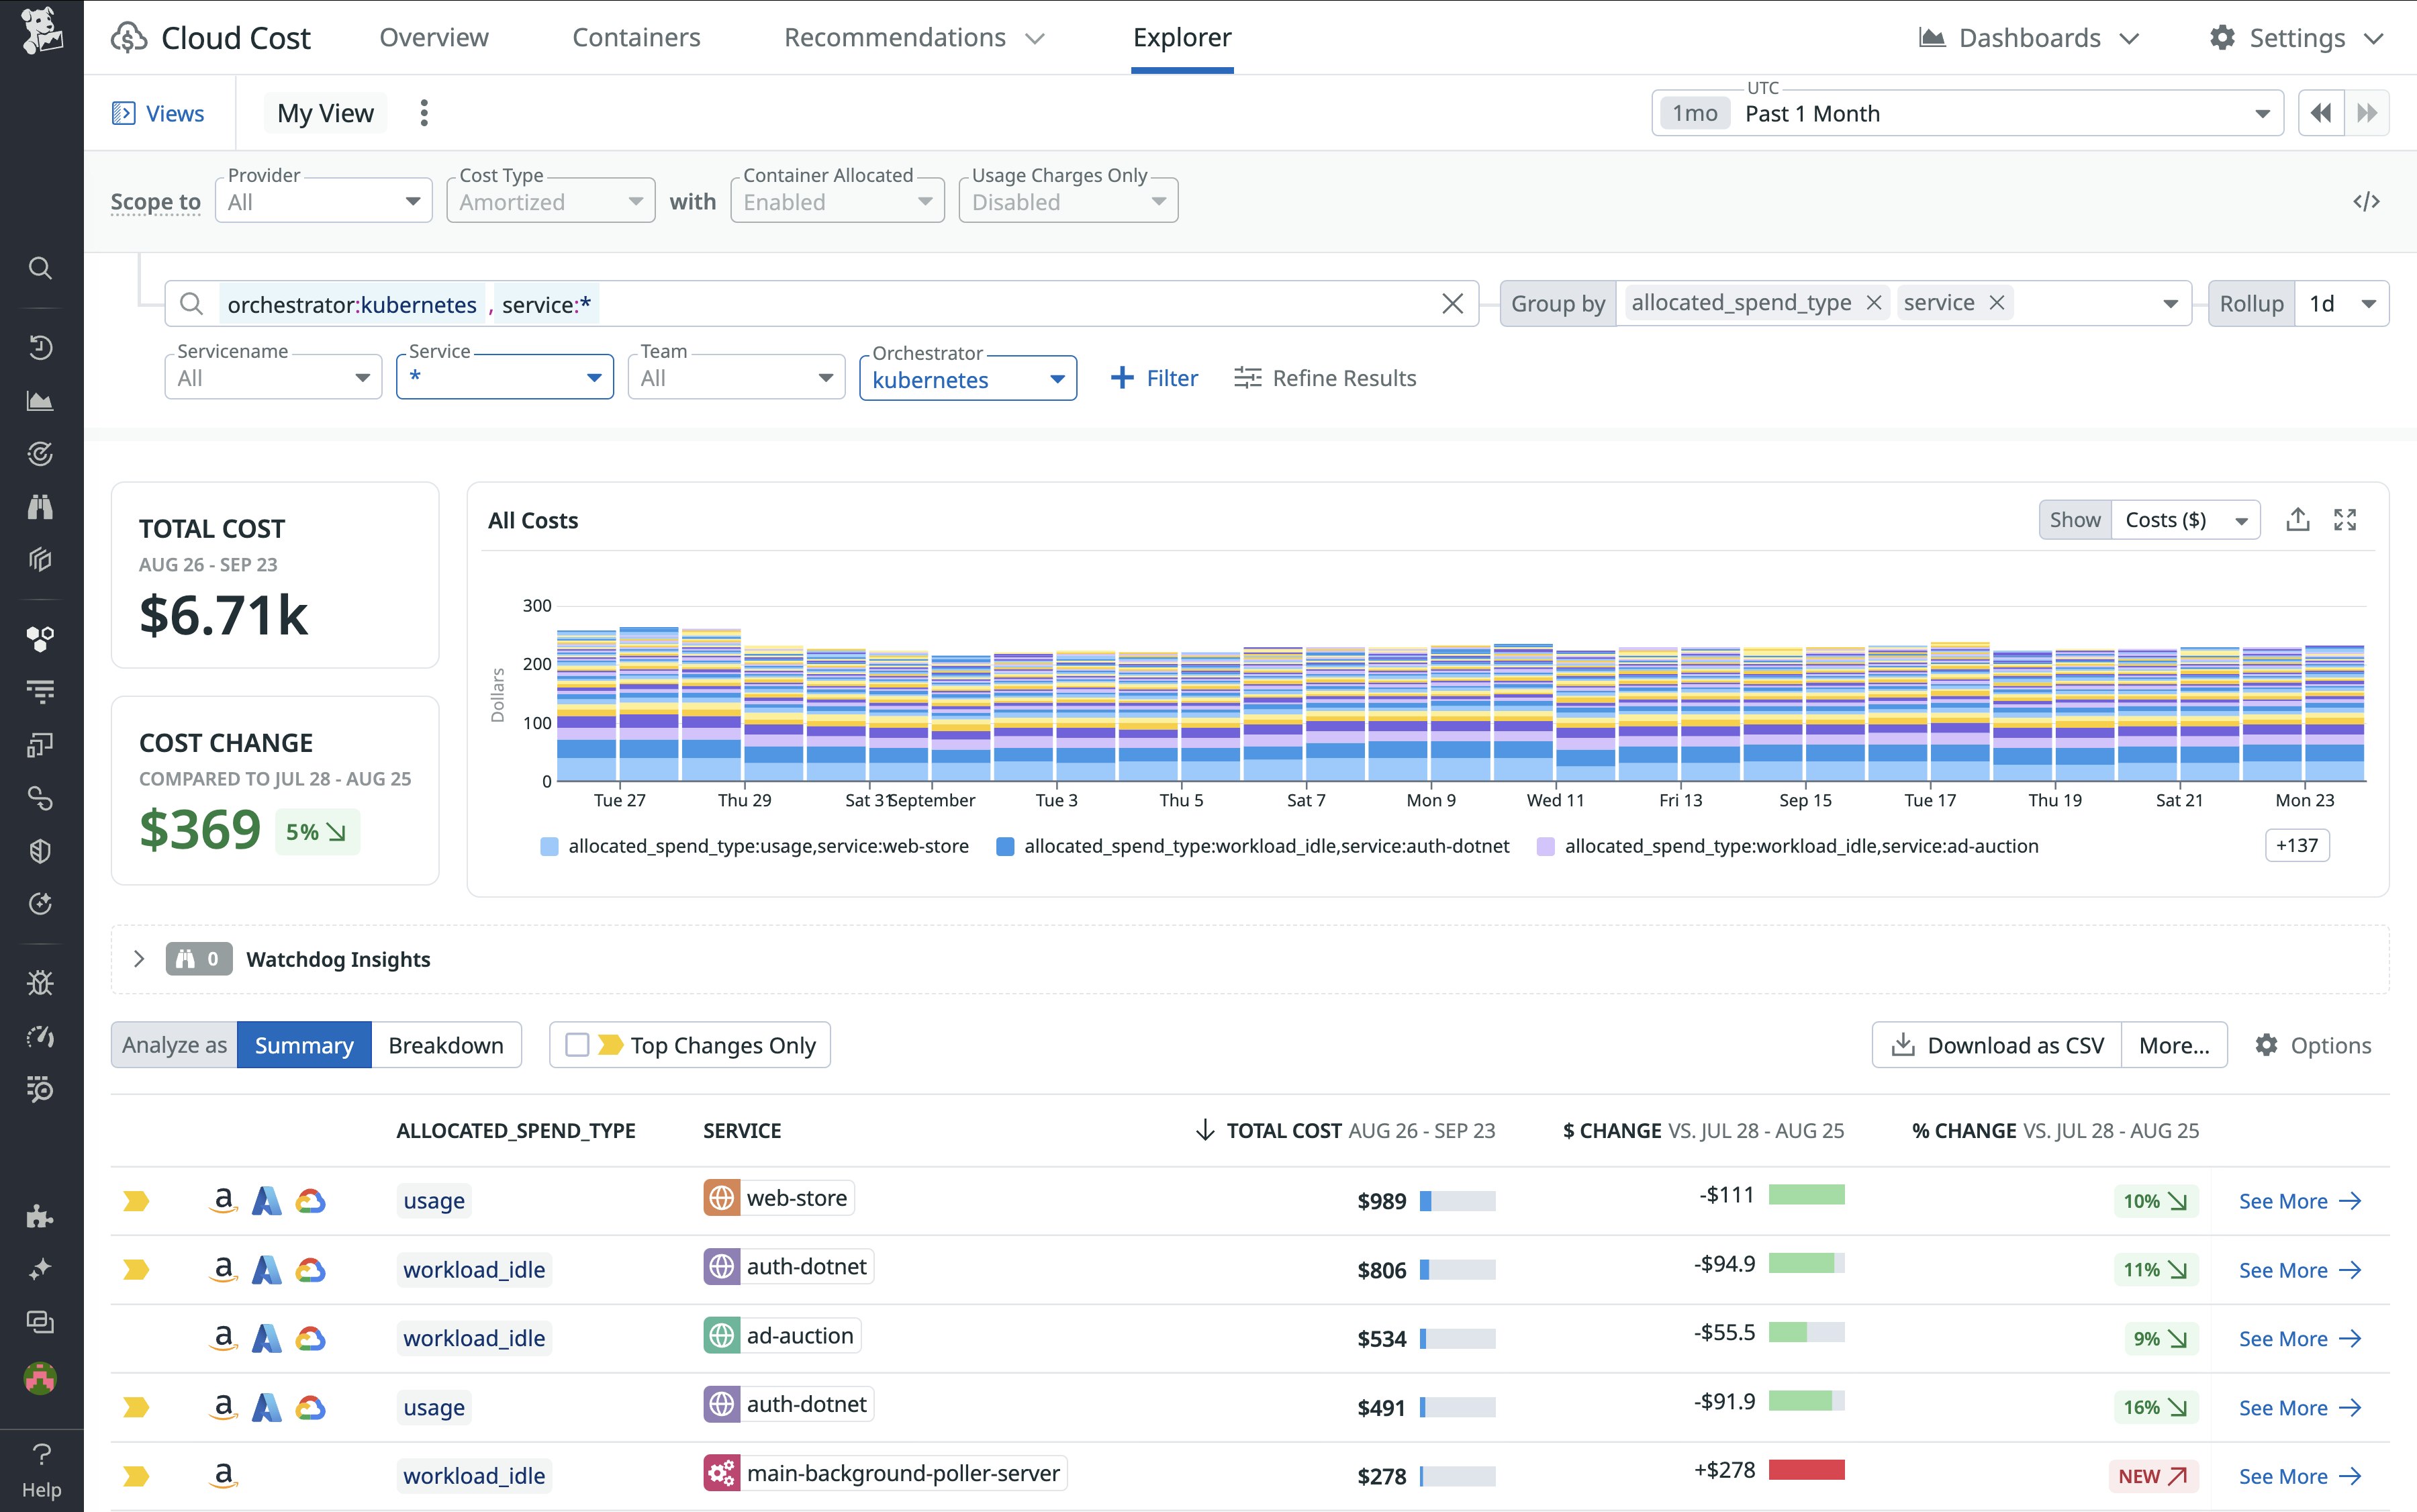2417x1512 pixels.
Task: Open the Overview tab
Action: click(x=434, y=38)
